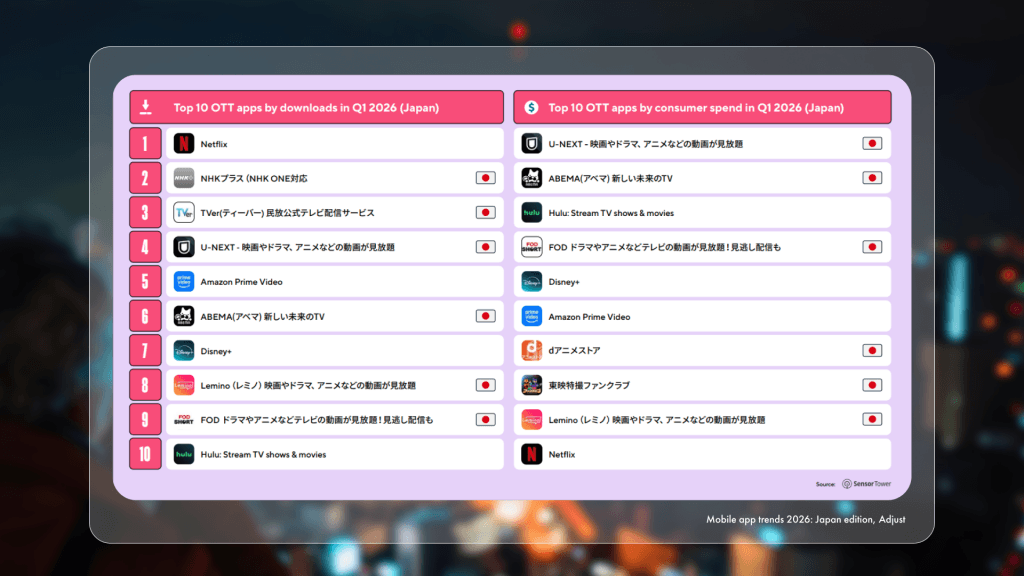Click 'Disney+' text in downloads list
The image size is (1024, 576).
[216, 351]
